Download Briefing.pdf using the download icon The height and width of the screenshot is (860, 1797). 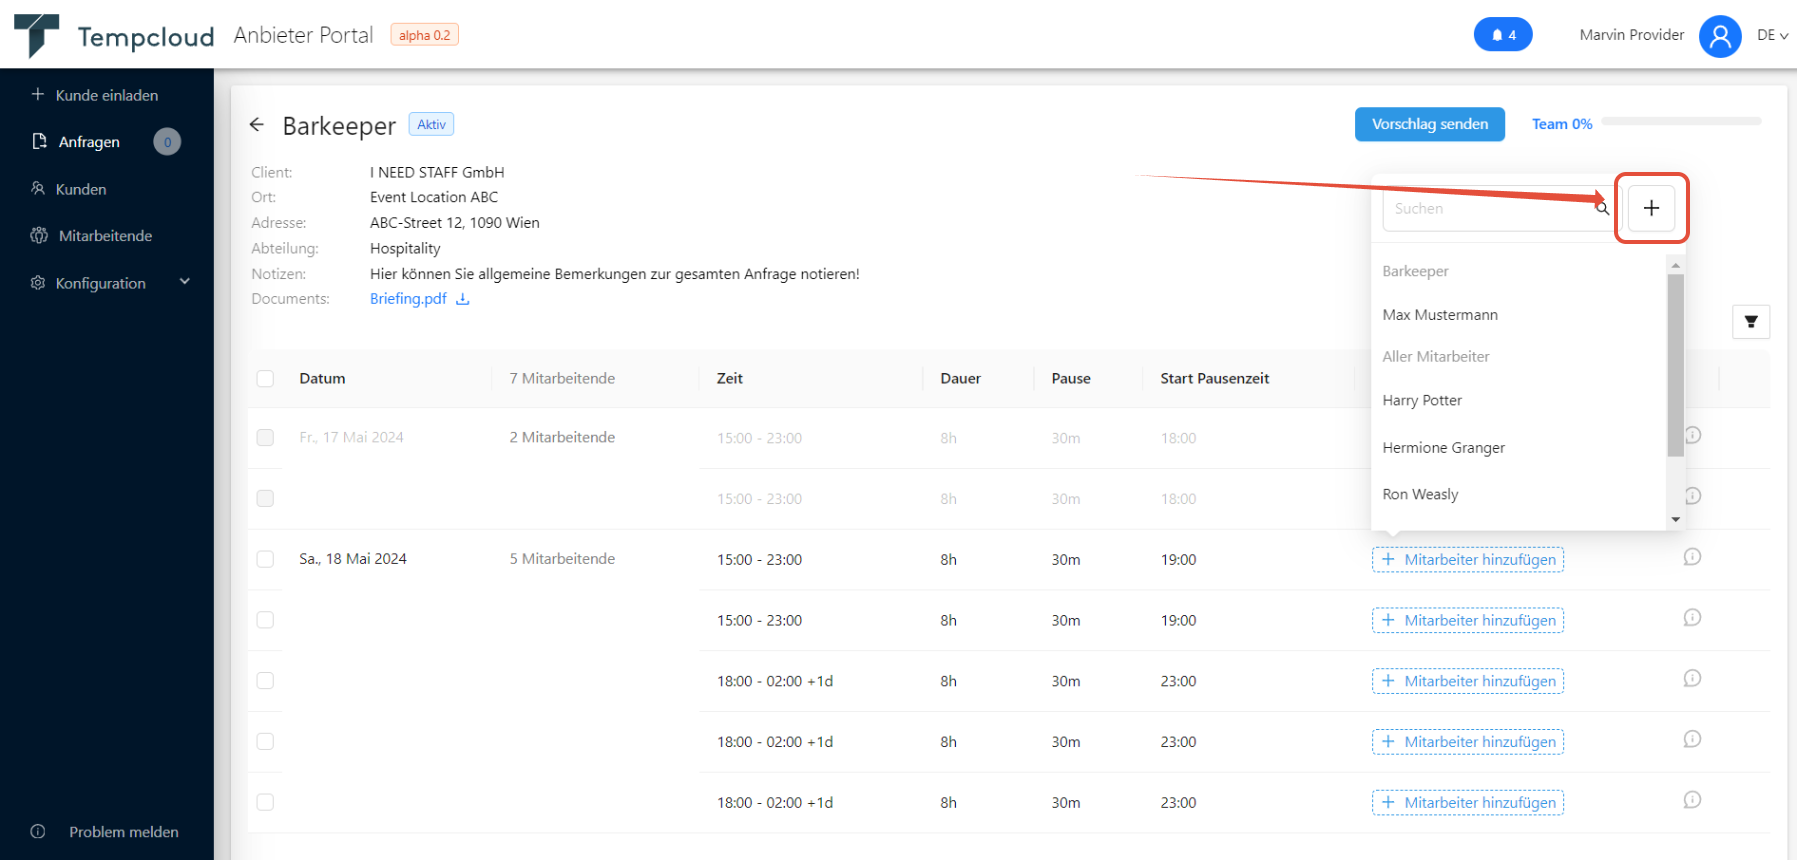463,299
